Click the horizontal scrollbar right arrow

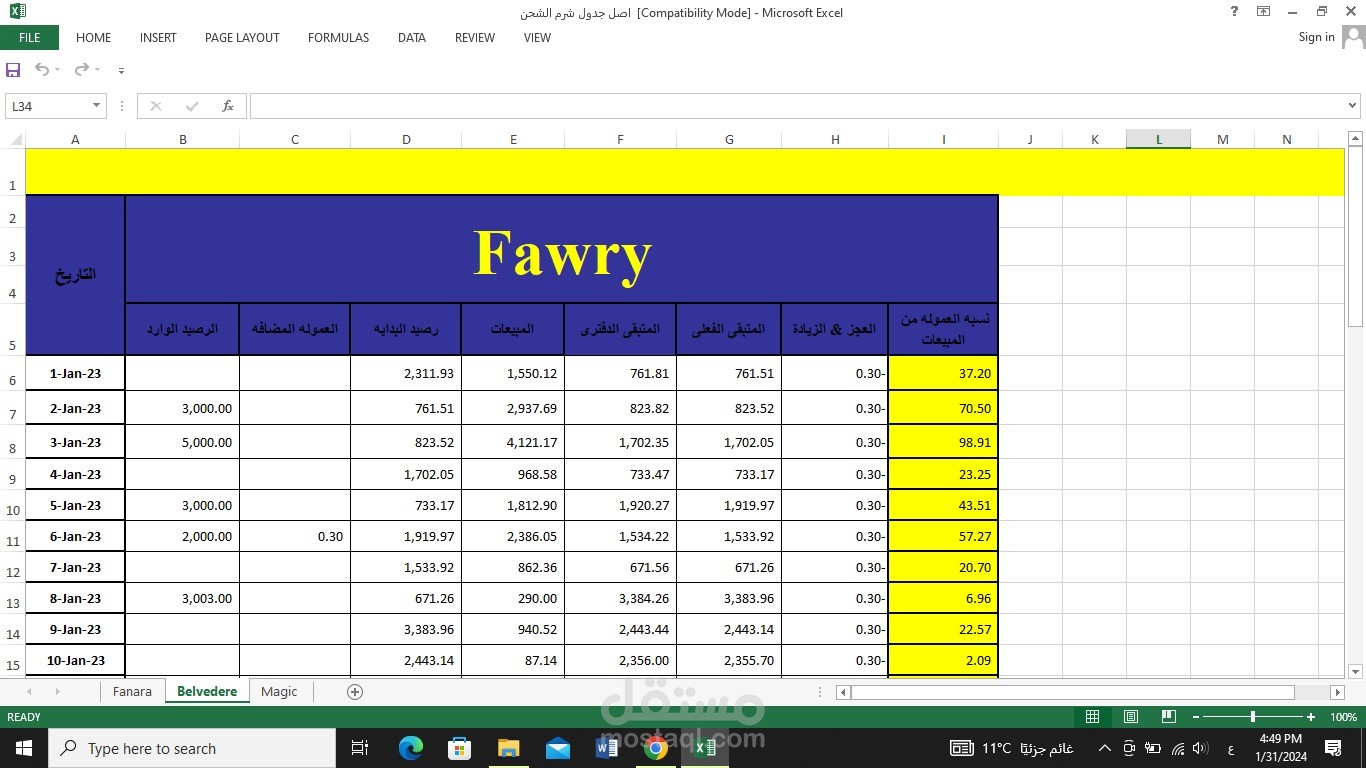pyautogui.click(x=1337, y=692)
